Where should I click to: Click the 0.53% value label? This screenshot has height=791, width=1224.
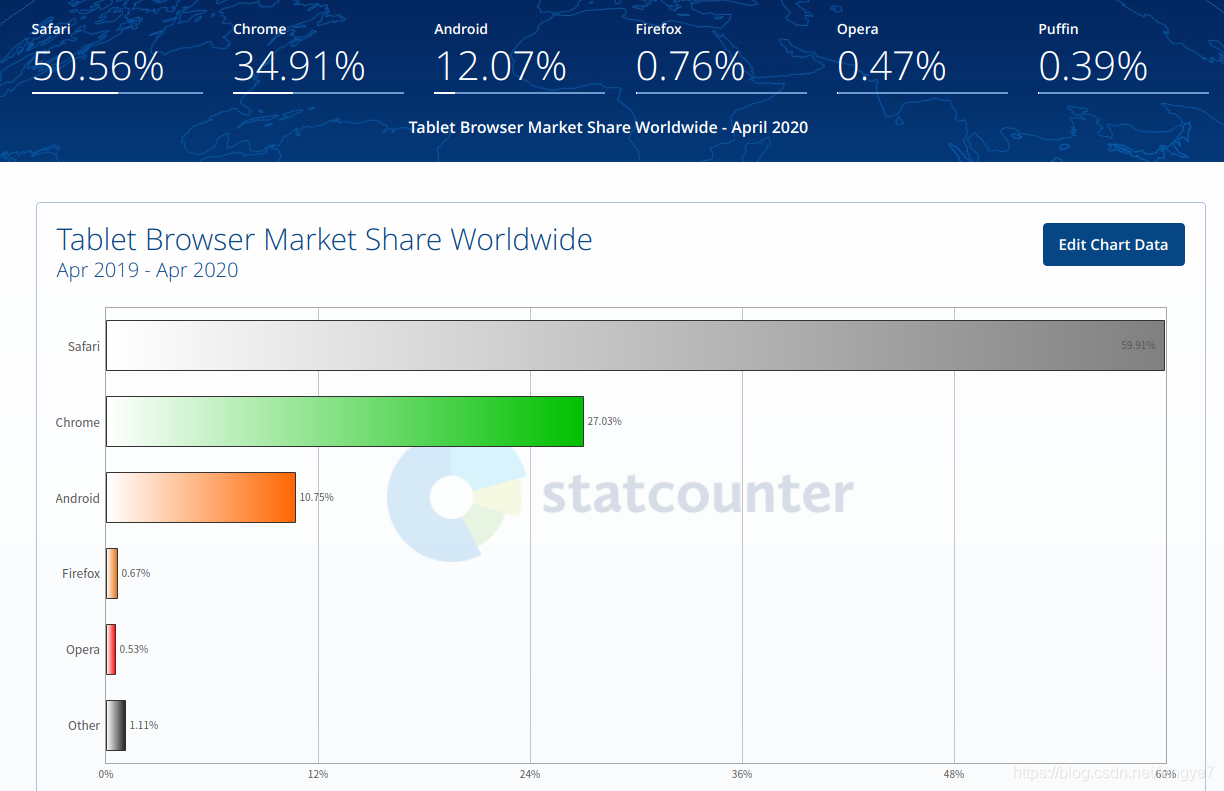134,649
